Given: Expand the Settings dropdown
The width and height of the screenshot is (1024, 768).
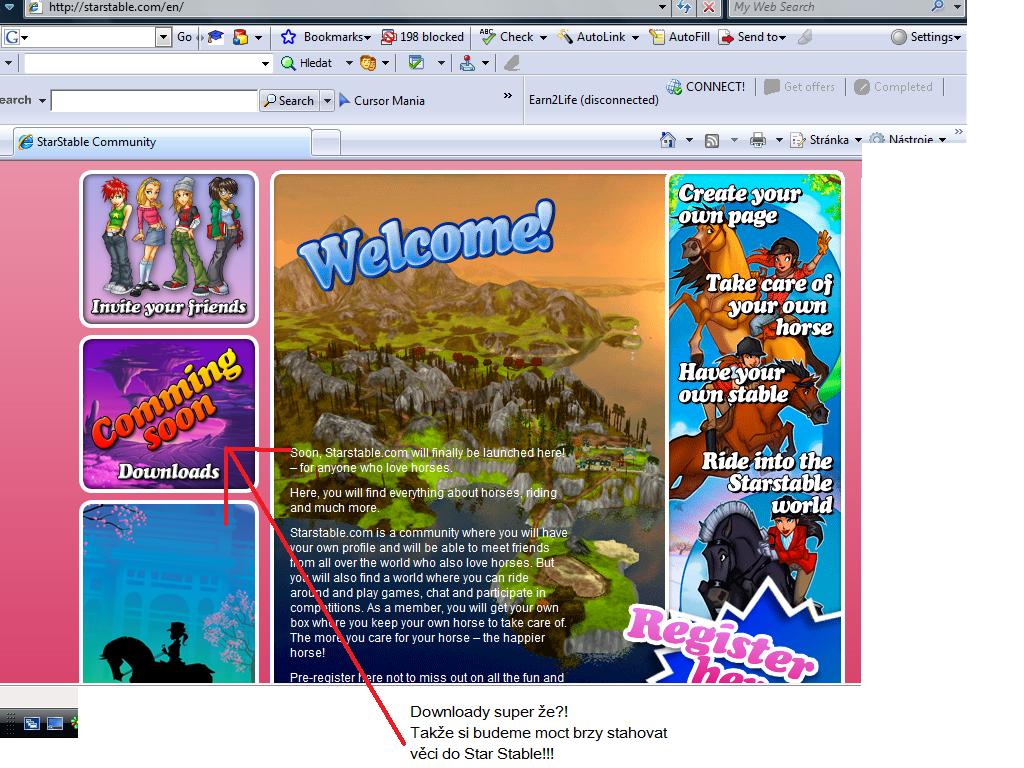Looking at the screenshot, I should [x=957, y=38].
